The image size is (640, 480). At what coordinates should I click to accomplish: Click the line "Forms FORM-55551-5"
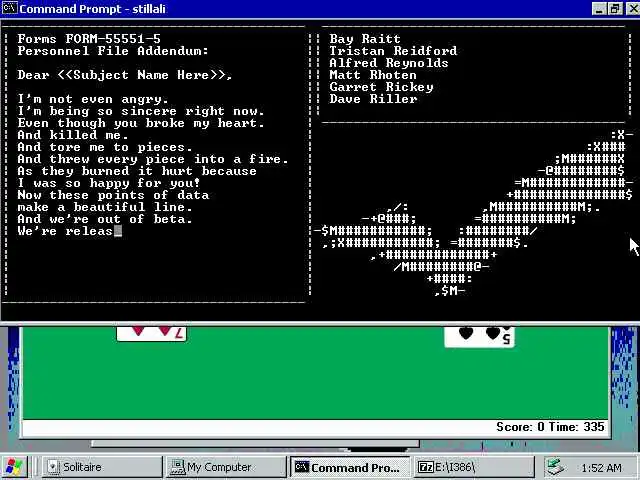(x=89, y=39)
